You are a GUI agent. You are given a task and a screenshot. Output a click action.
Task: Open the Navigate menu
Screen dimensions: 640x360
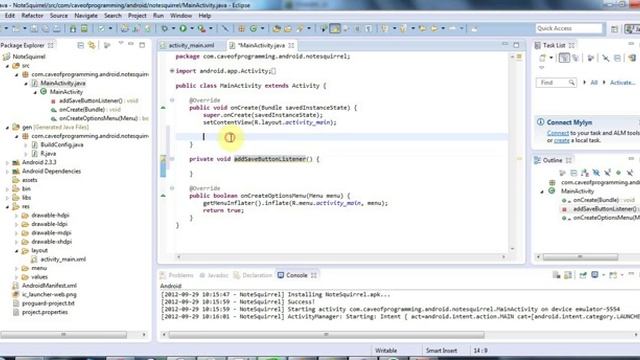pyautogui.click(x=86, y=16)
